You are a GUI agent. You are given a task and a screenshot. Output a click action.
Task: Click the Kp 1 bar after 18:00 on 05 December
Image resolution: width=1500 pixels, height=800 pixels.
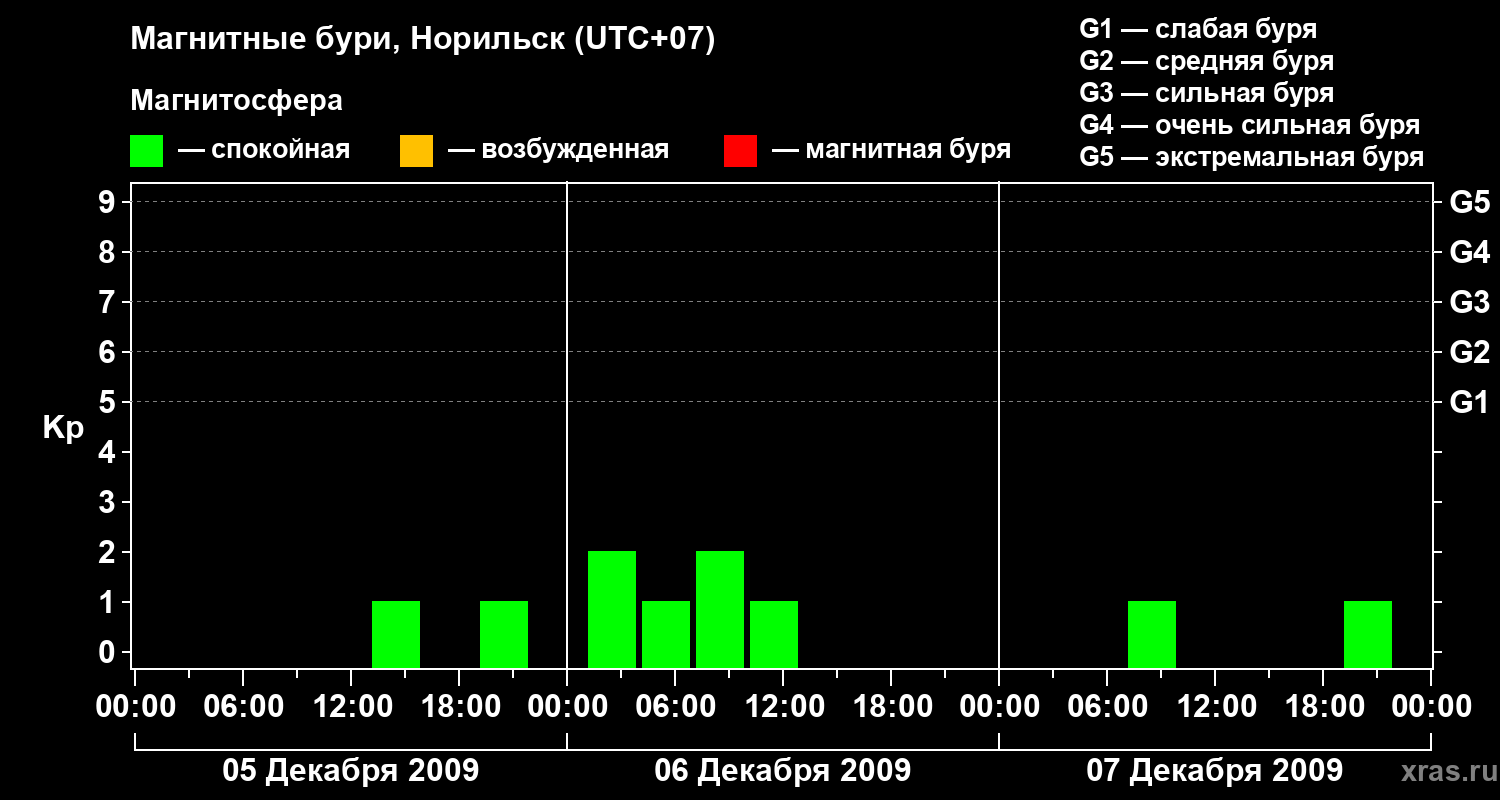coord(504,634)
